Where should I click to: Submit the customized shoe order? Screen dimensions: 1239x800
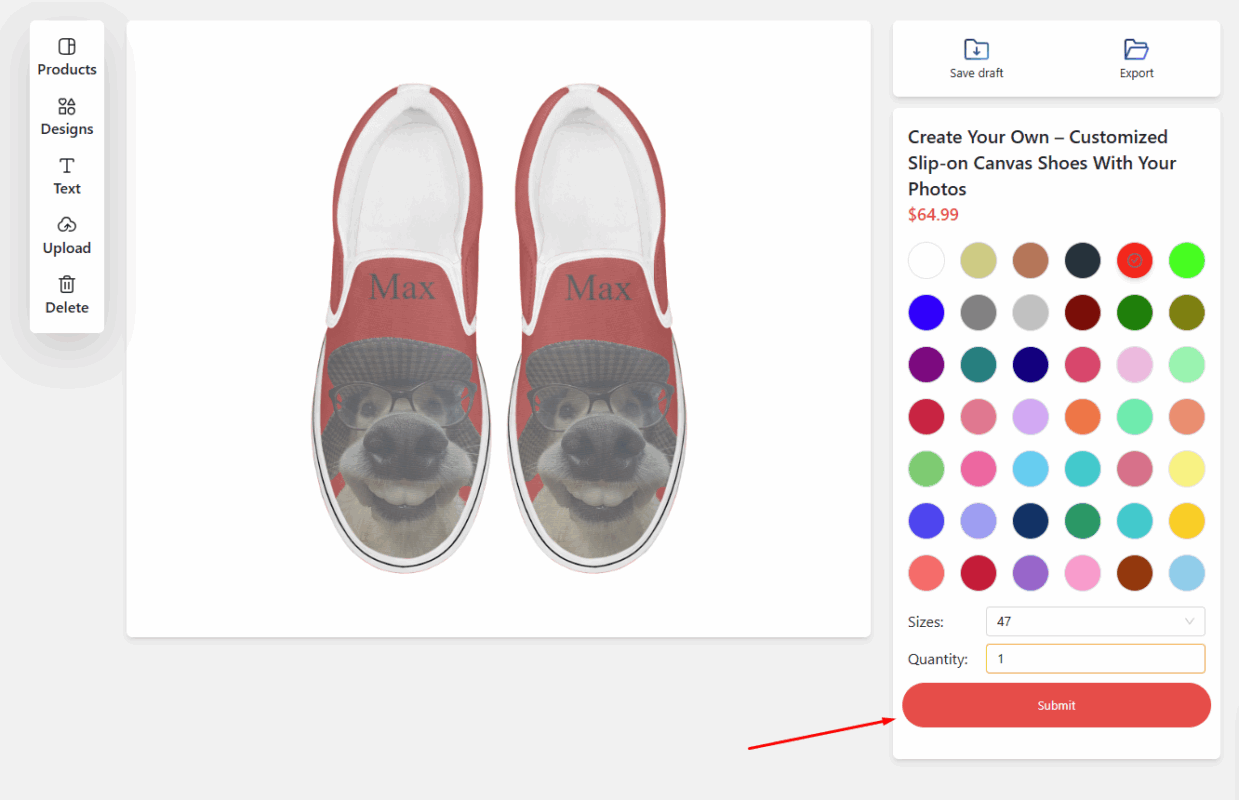1056,705
